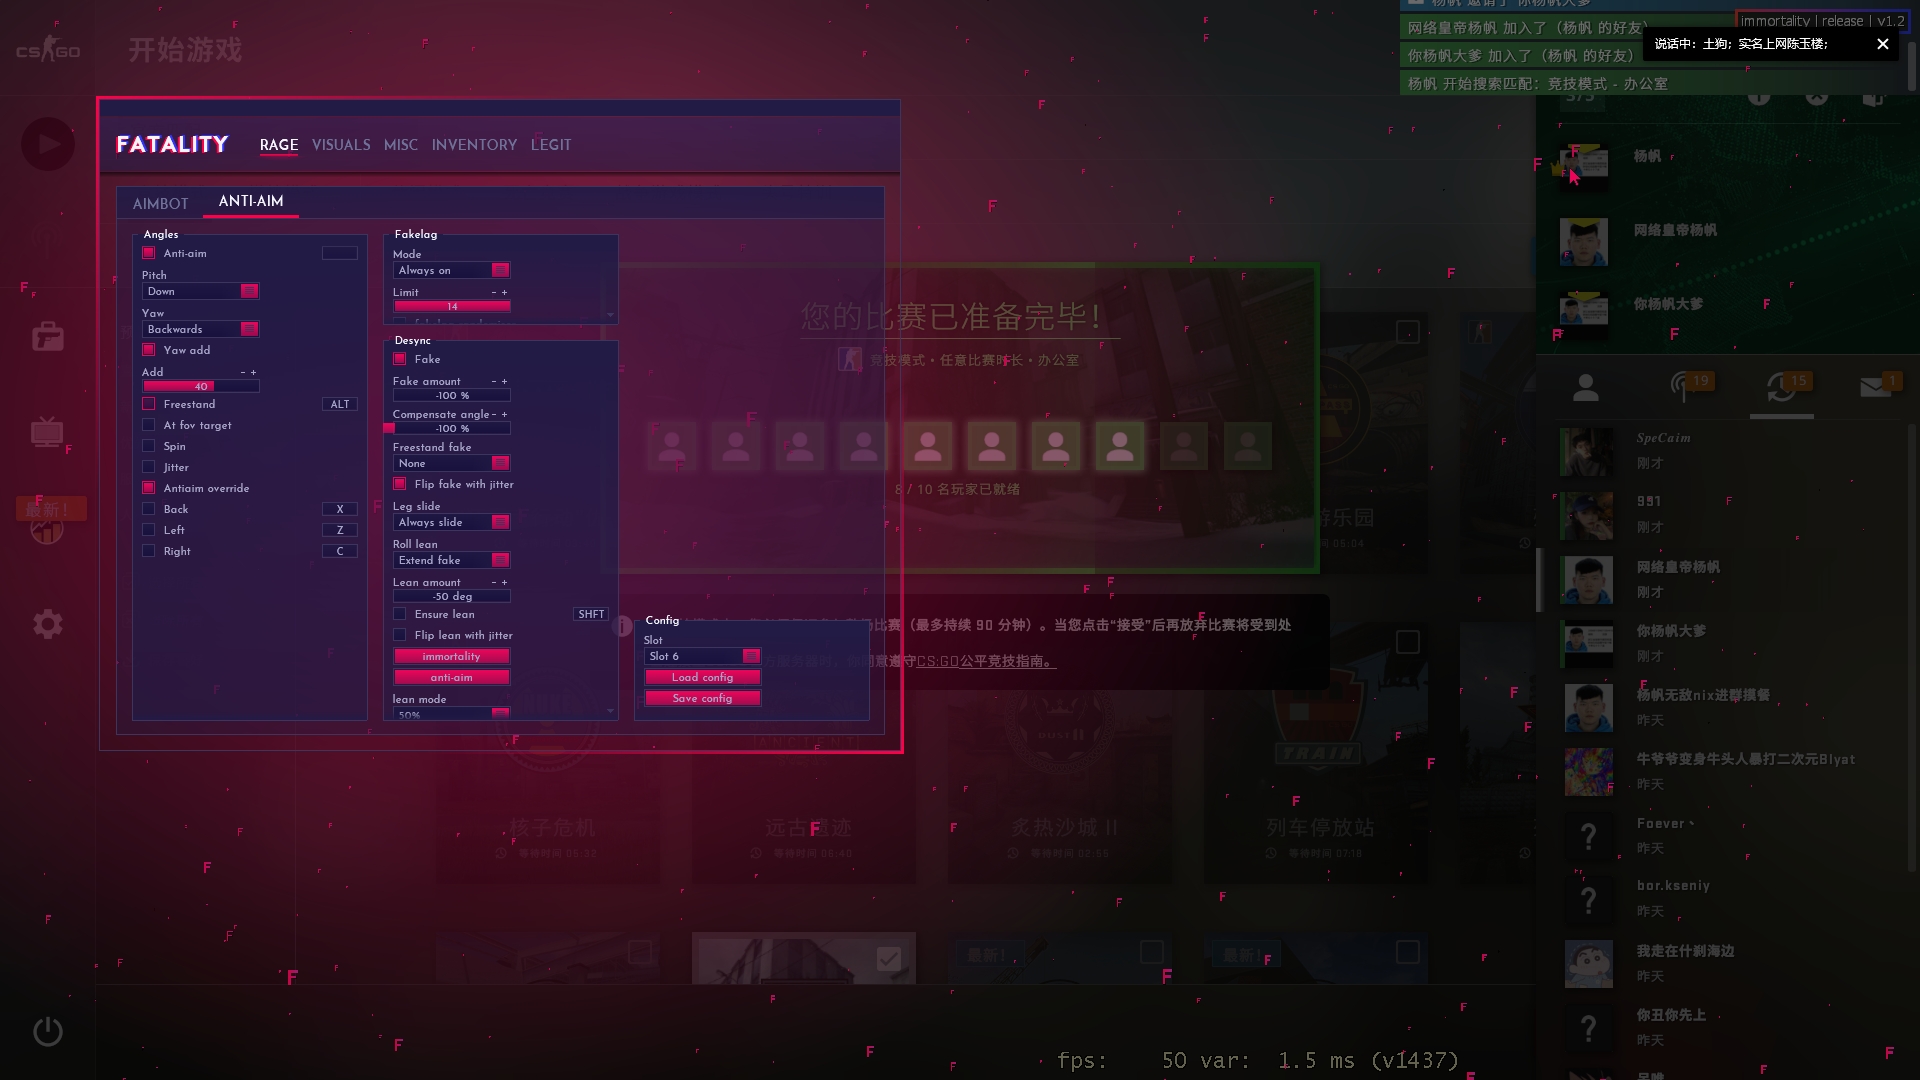Disable Flip fake with jitter checkbox
The width and height of the screenshot is (1920, 1080).
point(400,484)
